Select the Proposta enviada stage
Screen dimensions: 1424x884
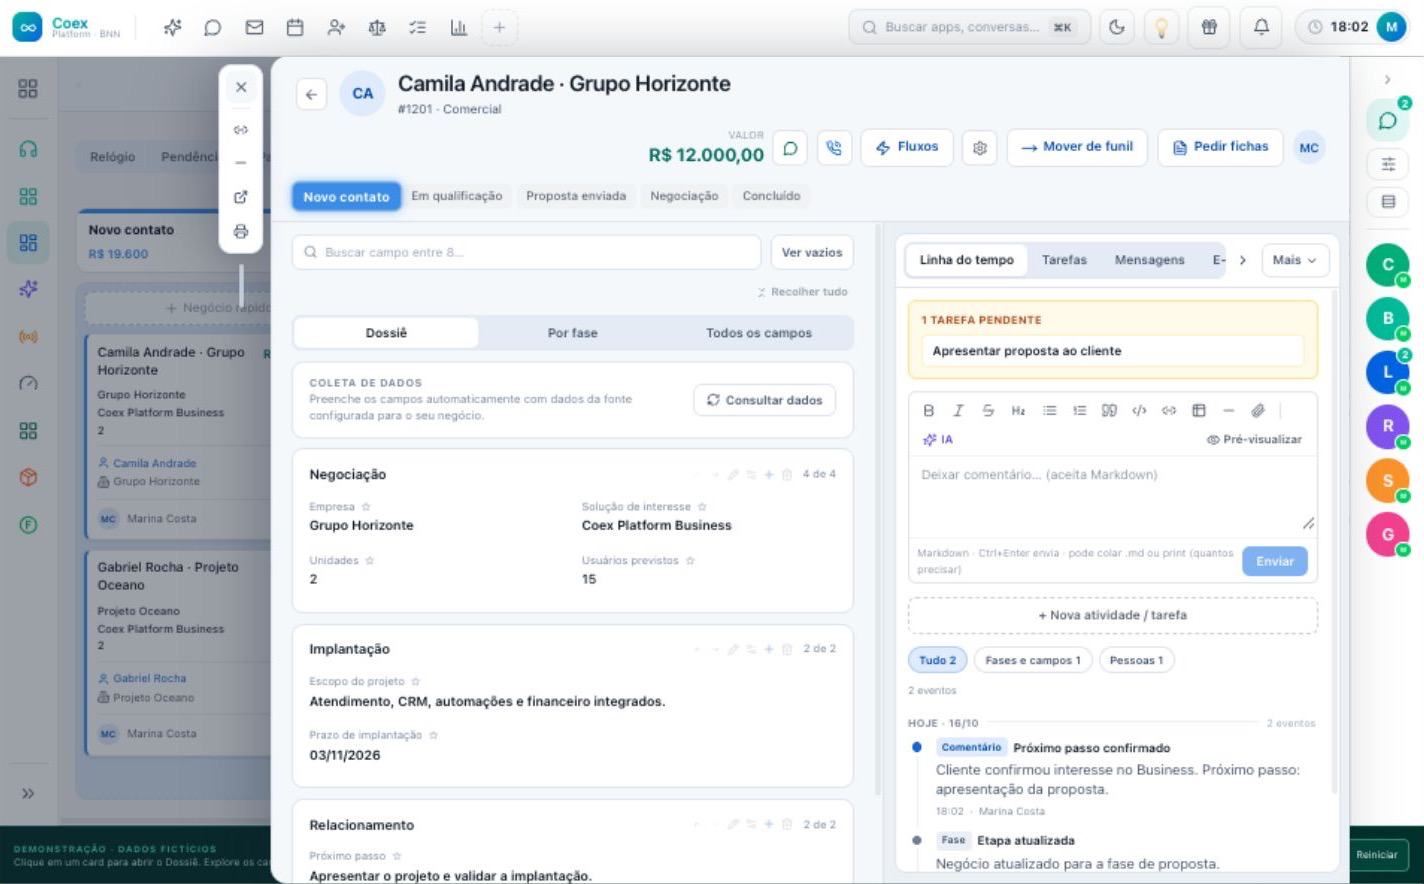(576, 196)
